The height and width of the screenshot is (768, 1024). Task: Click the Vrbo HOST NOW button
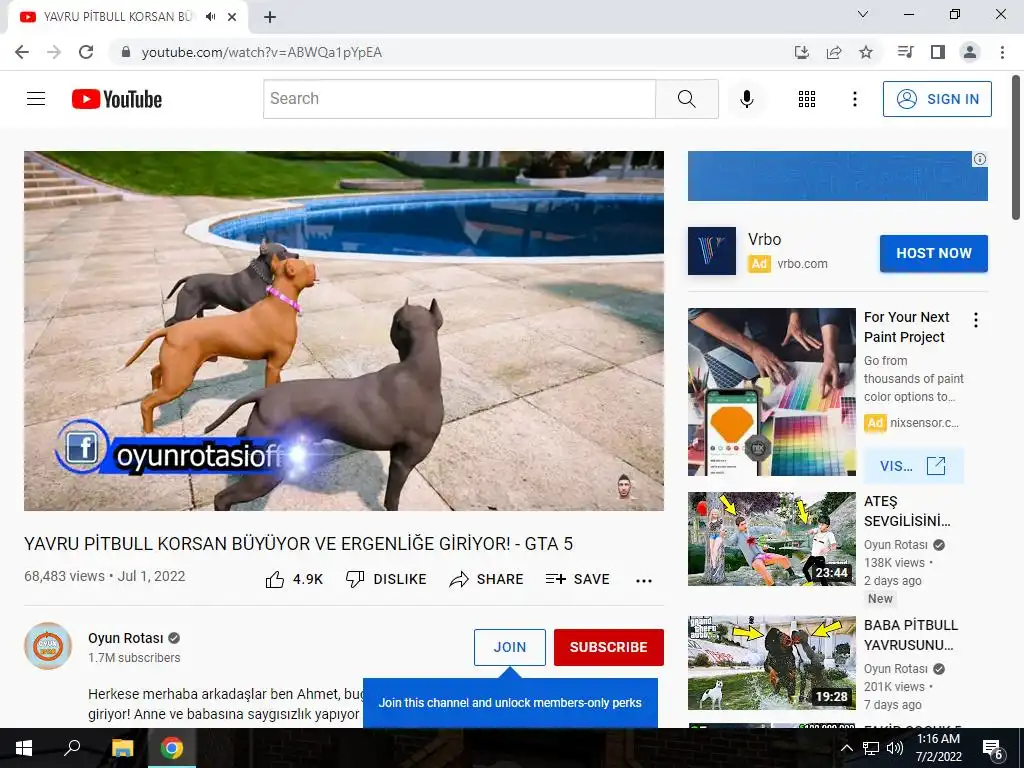(x=934, y=253)
